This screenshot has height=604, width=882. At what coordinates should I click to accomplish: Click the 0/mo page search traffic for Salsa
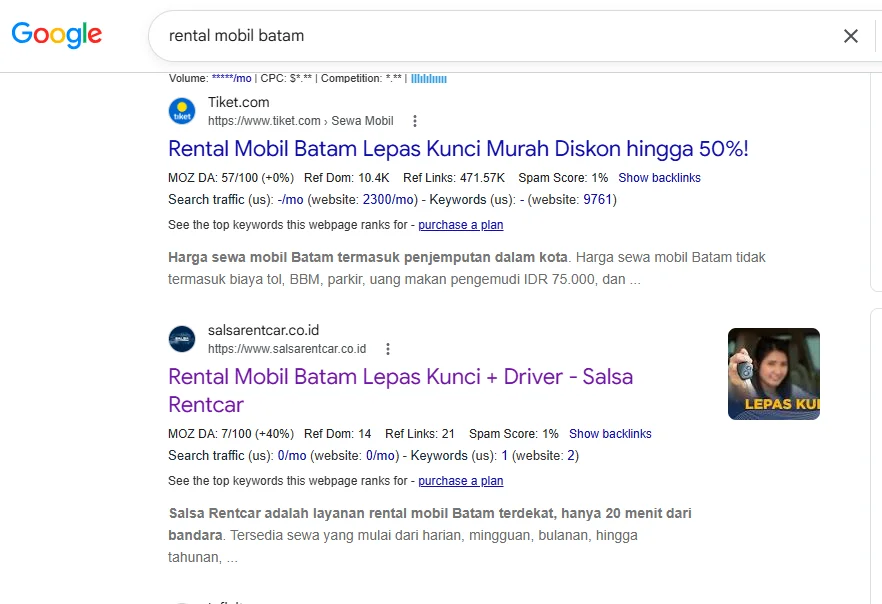[x=292, y=456]
